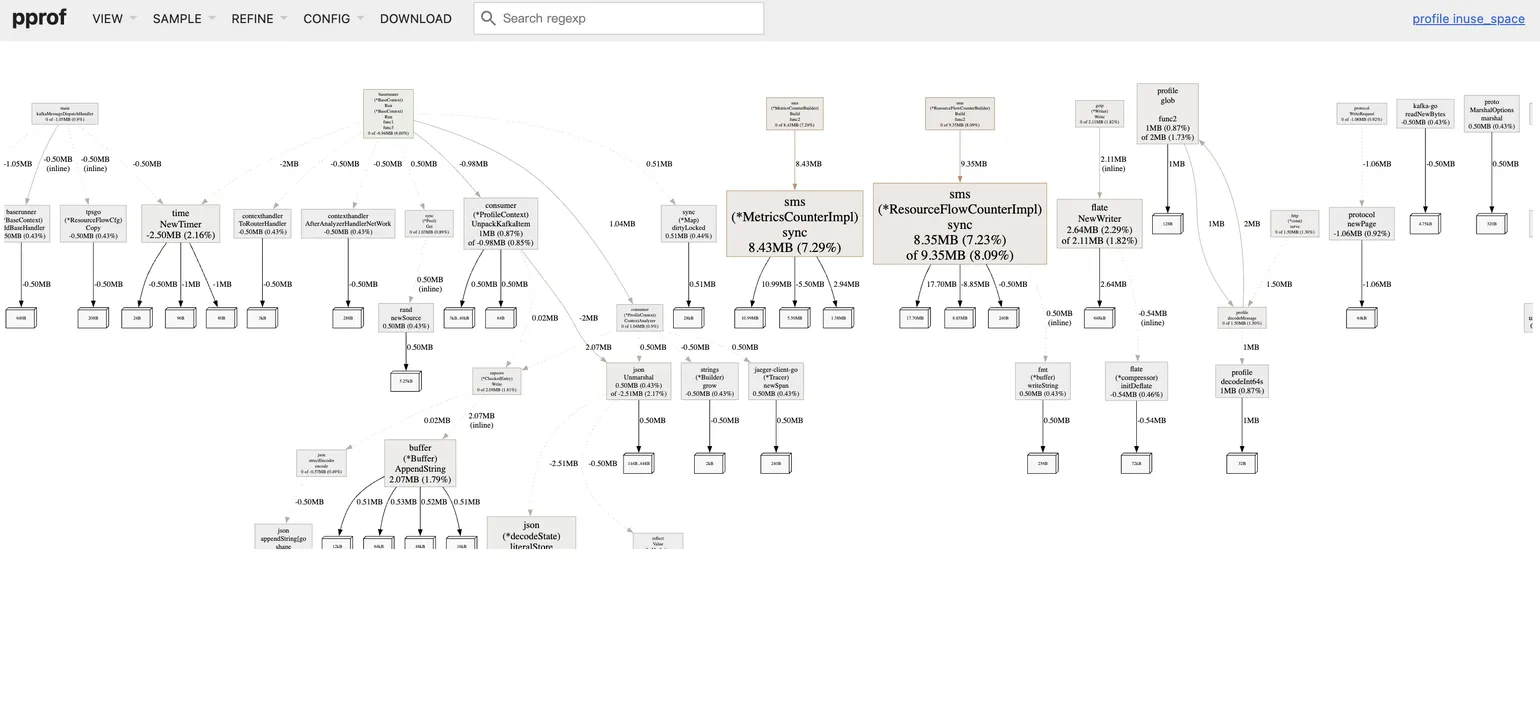The width and height of the screenshot is (1540, 717).
Task: Select the flate NewWriter node
Action: 1099,224
